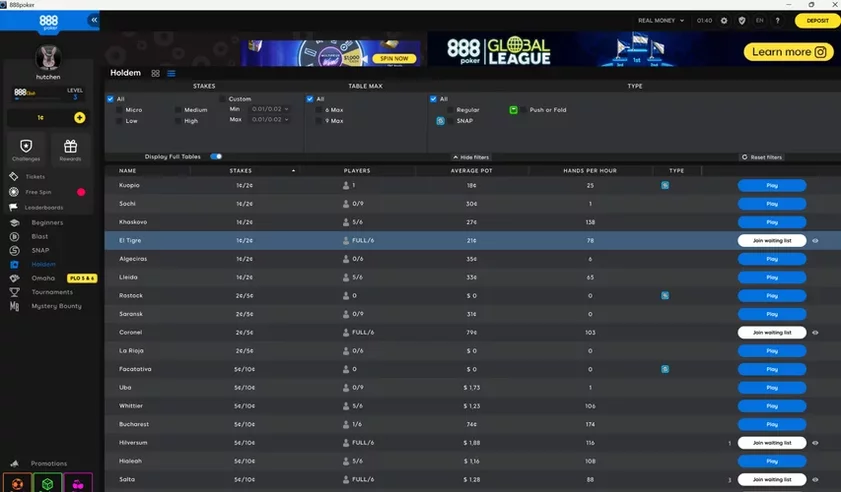Click Learn more on Global League banner
Viewport: 841px width, 492px height.
pyautogui.click(x=788, y=52)
